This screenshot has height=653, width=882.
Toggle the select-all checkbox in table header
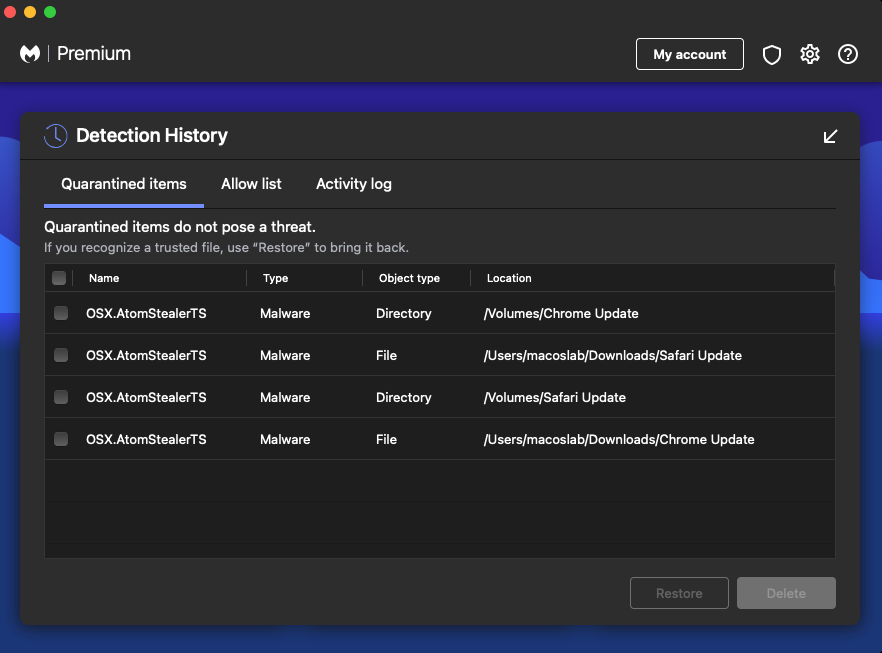tap(59, 278)
